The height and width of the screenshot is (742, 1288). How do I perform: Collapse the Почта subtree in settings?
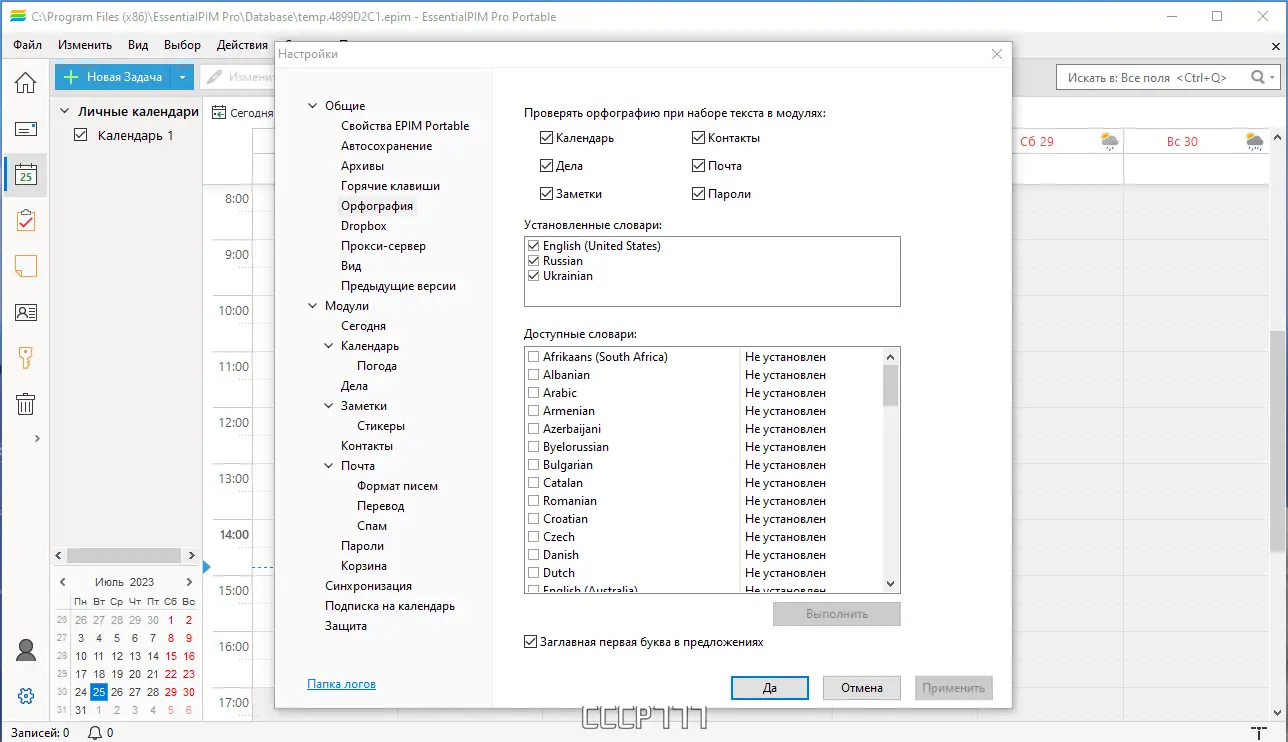[329, 466]
